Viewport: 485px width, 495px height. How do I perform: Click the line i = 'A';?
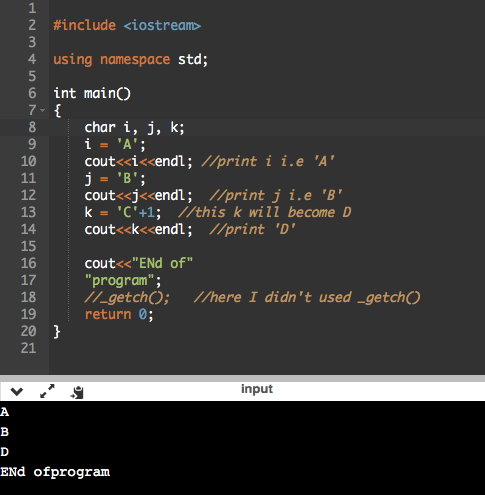coord(115,144)
